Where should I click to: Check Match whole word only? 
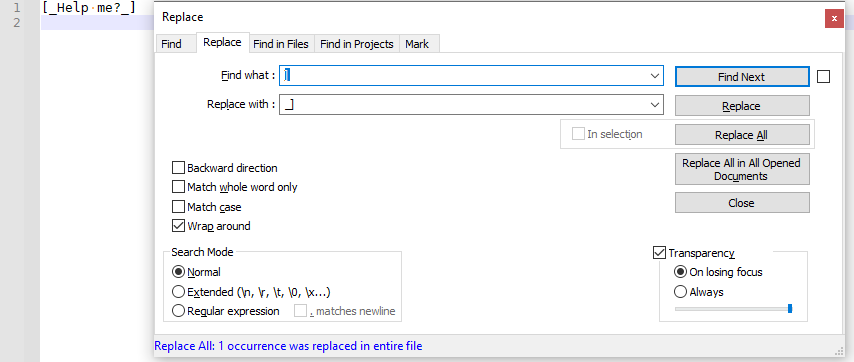[x=178, y=187]
